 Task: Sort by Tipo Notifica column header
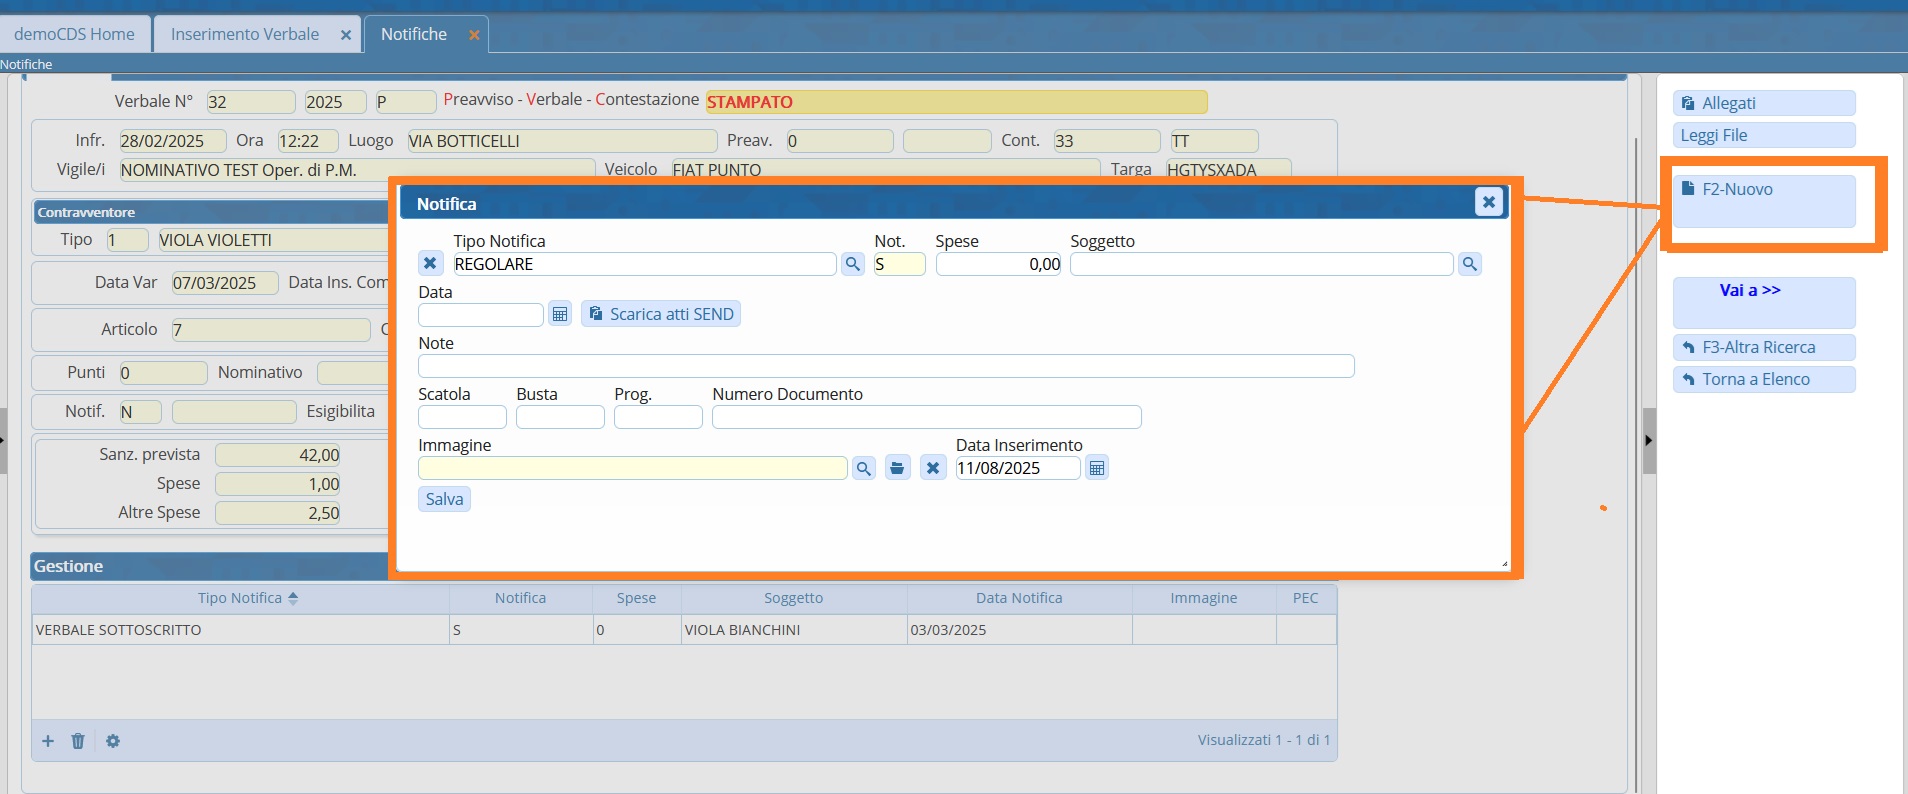[x=240, y=598]
